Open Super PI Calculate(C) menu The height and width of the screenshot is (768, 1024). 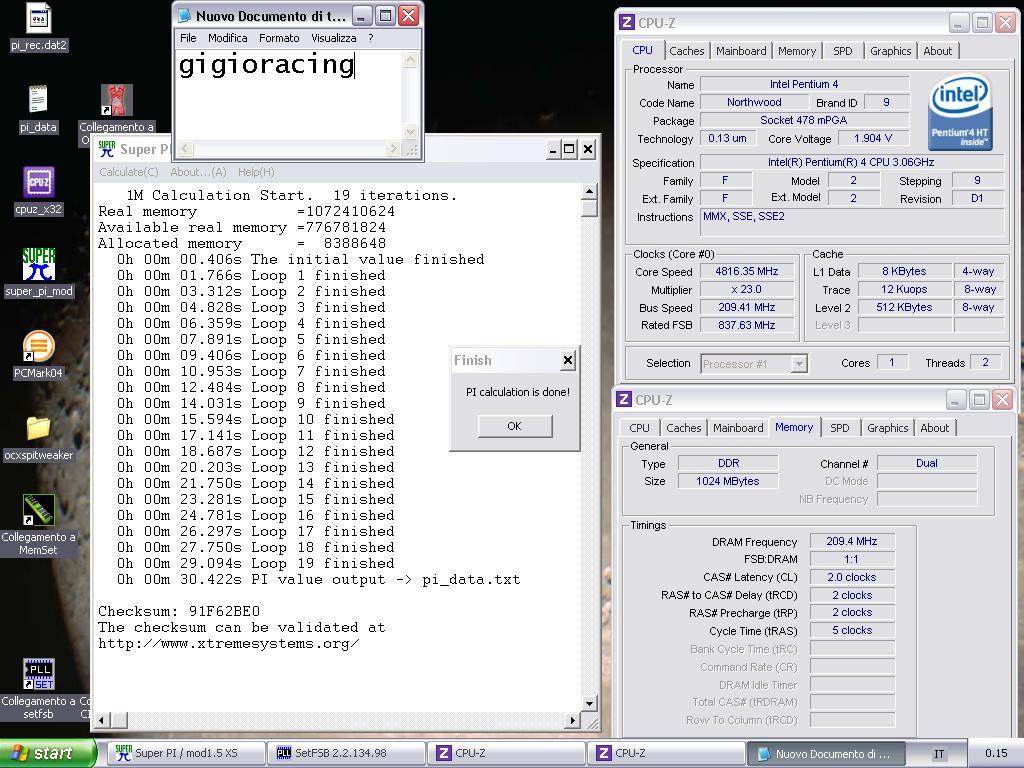click(129, 172)
